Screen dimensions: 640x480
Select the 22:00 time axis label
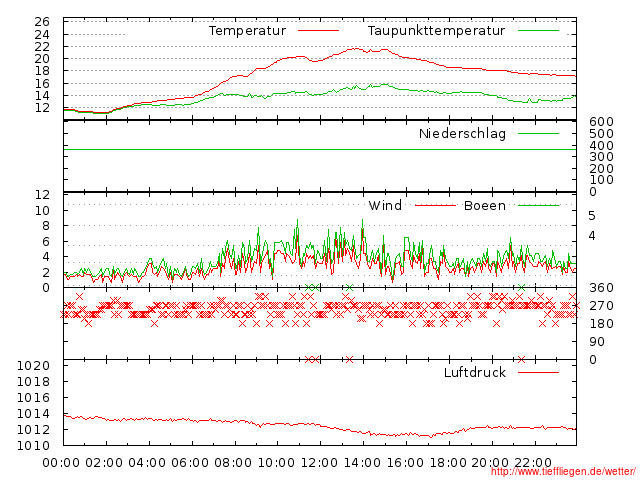(x=533, y=463)
